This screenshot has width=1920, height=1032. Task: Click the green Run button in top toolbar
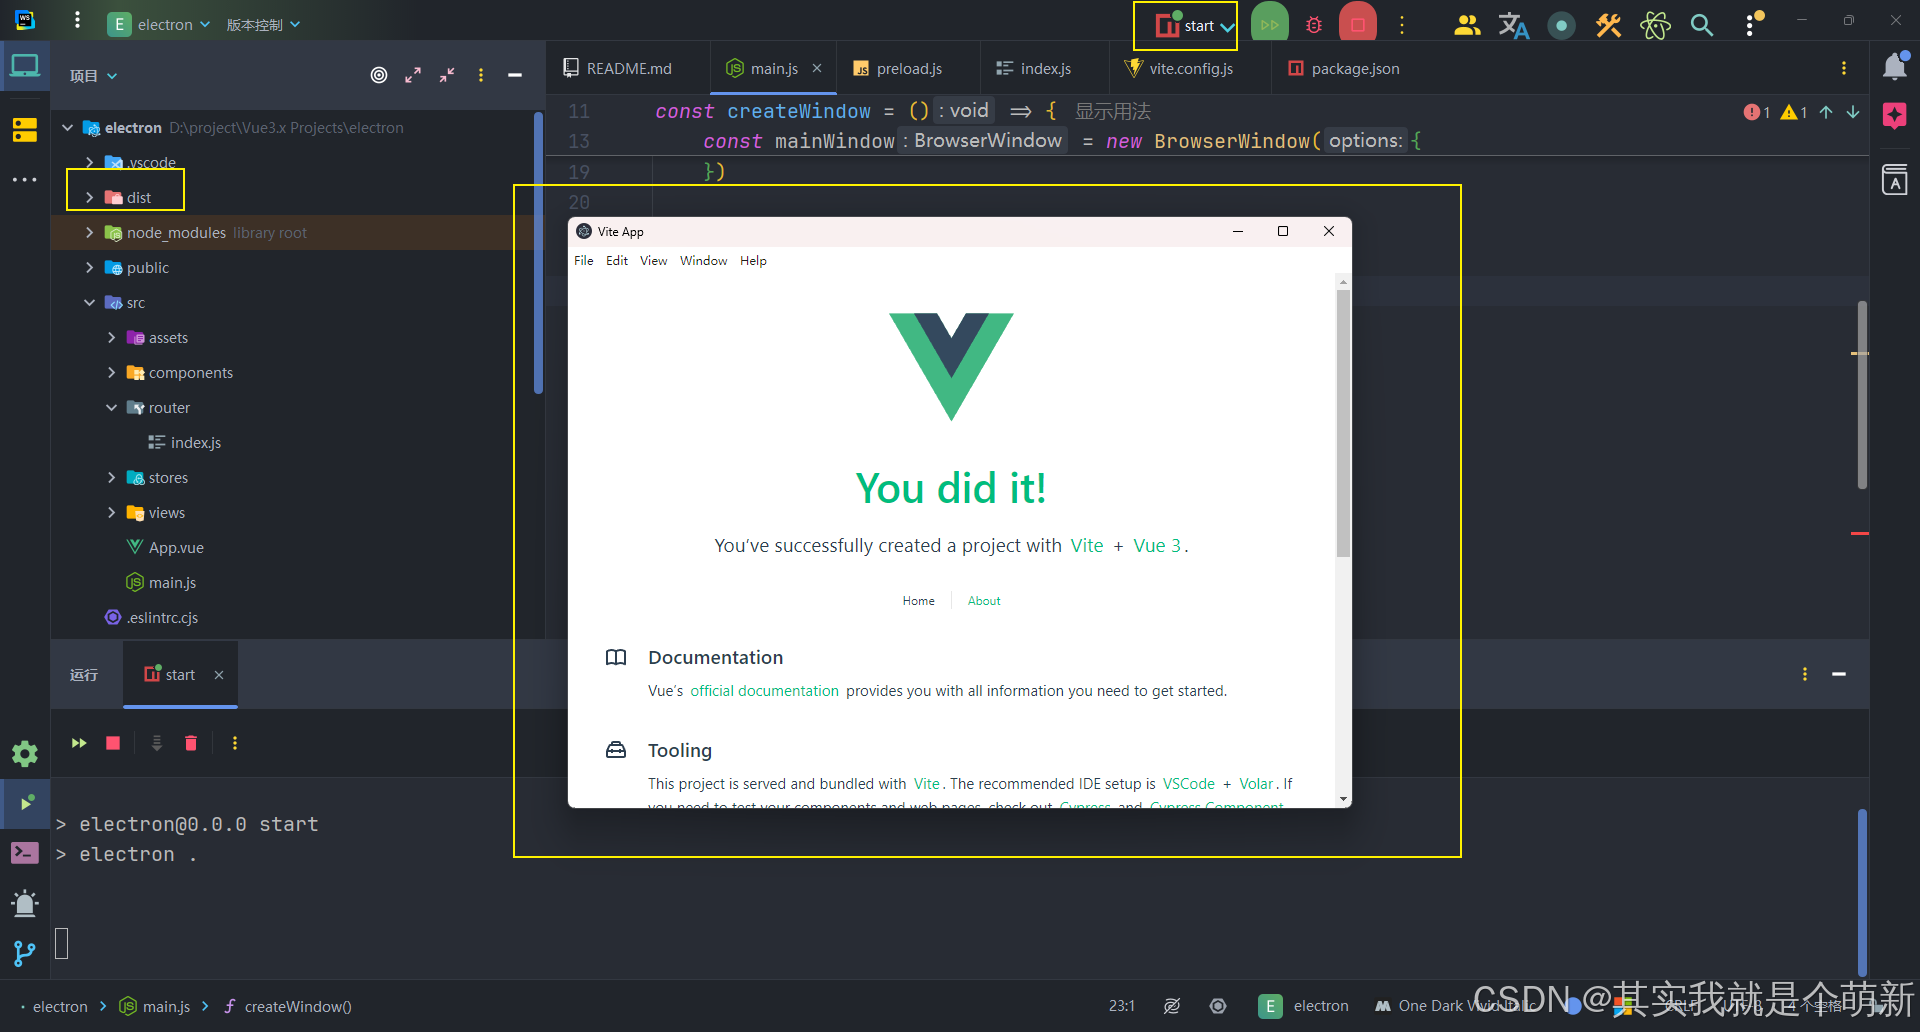(1269, 24)
